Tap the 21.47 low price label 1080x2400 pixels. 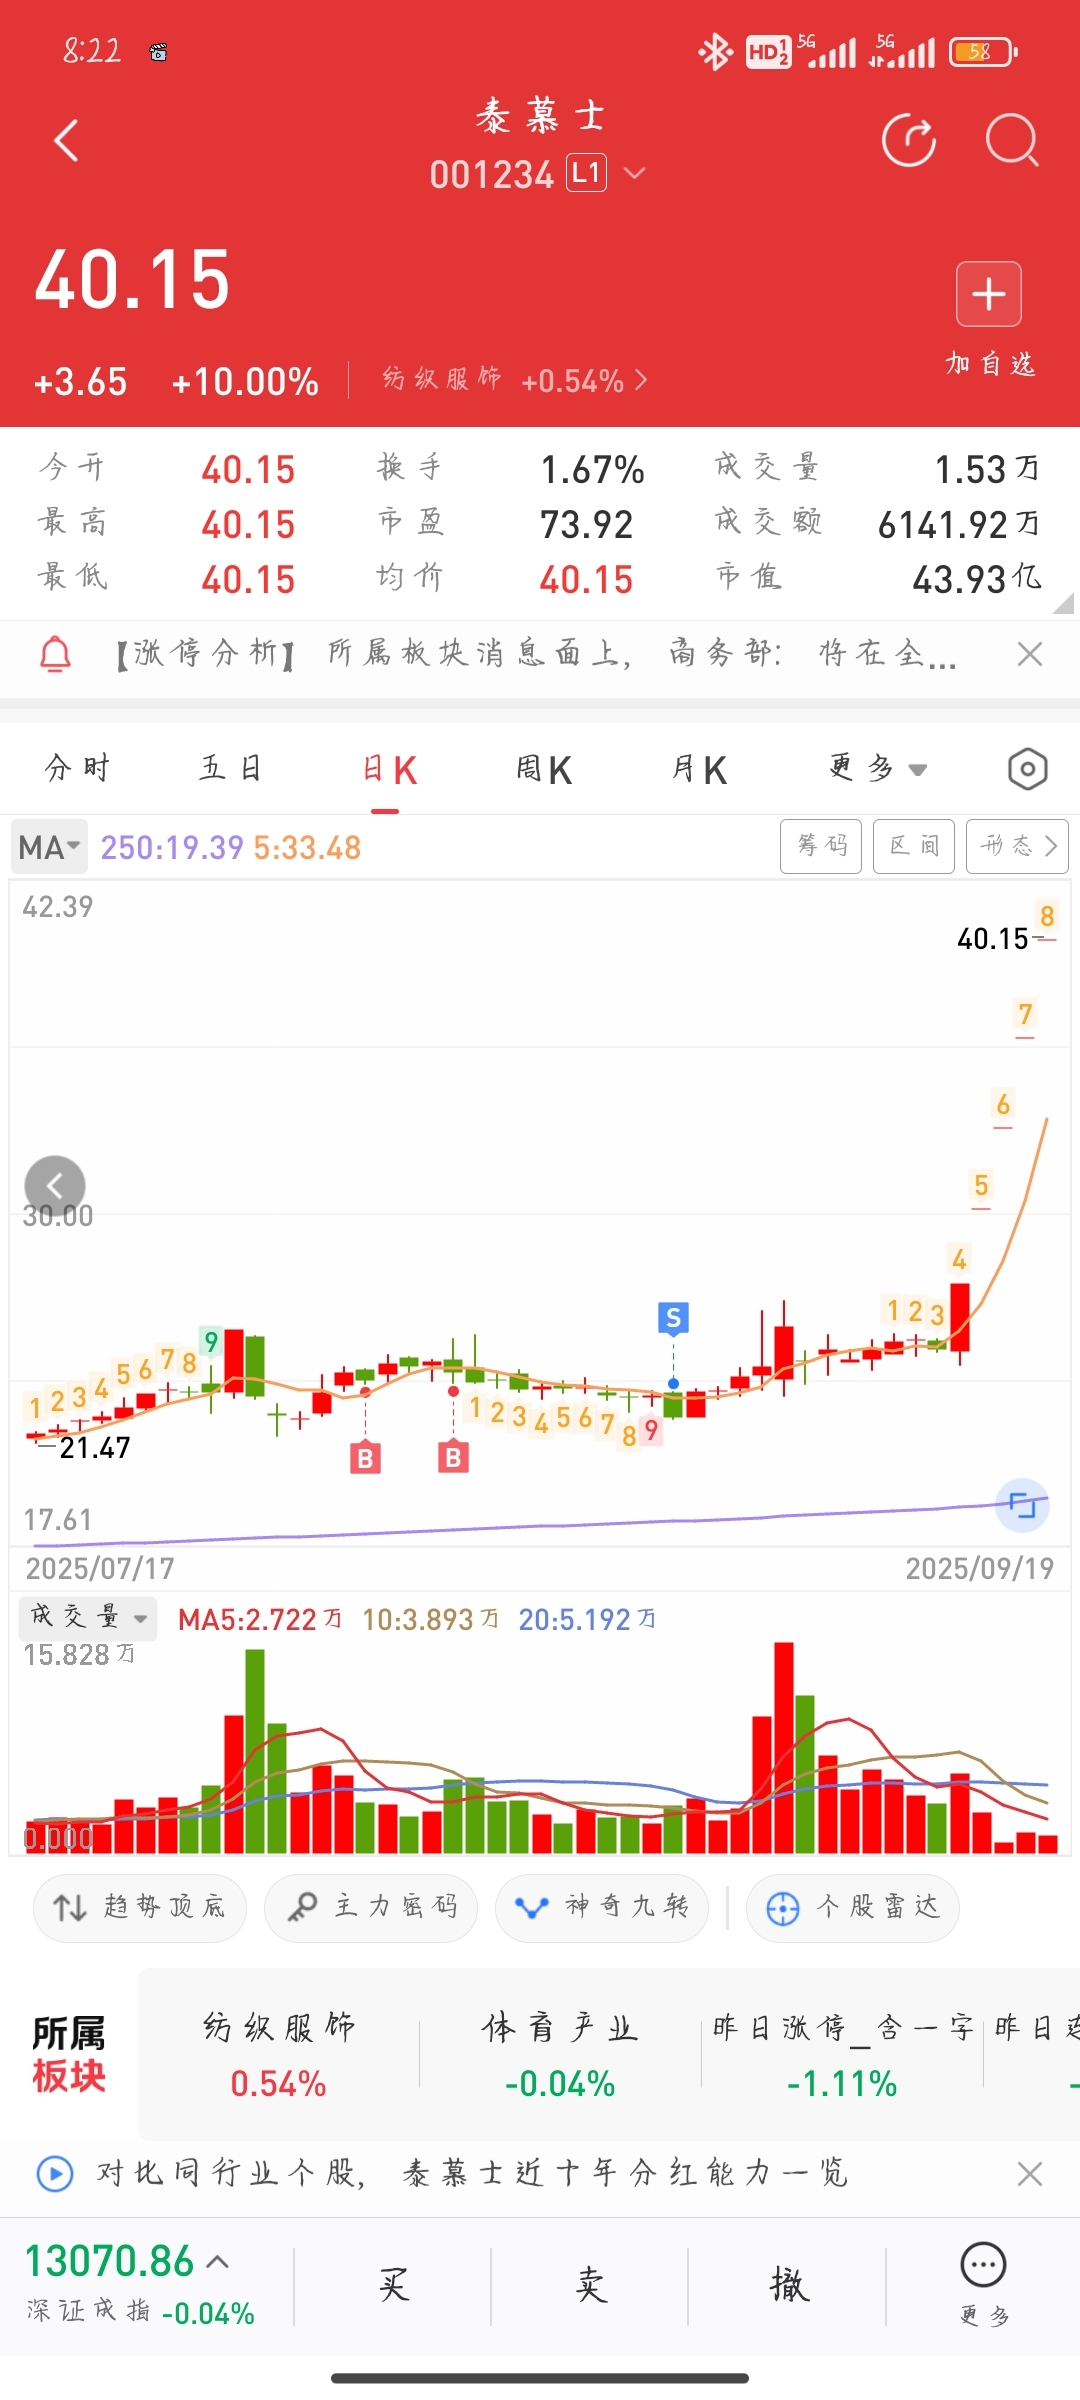pyautogui.click(x=95, y=1448)
